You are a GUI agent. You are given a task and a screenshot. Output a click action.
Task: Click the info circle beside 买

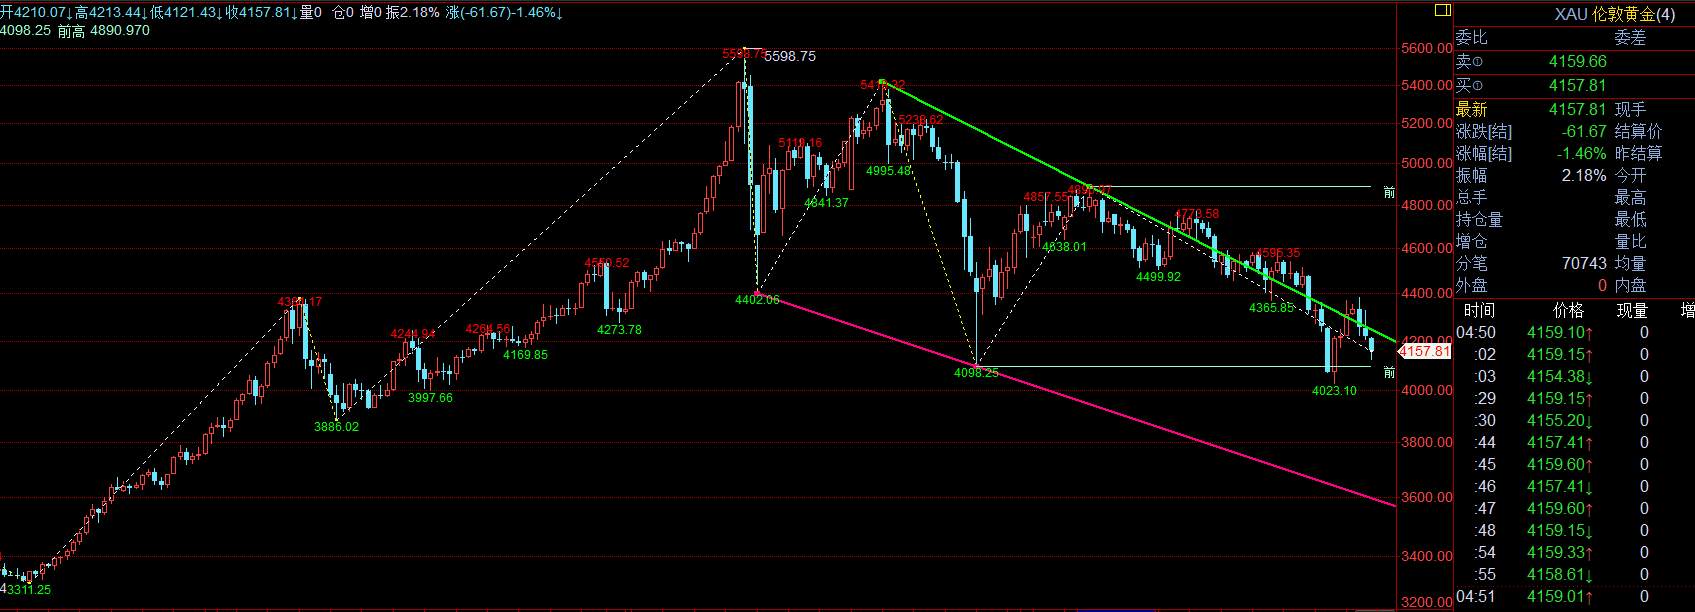coord(1478,87)
